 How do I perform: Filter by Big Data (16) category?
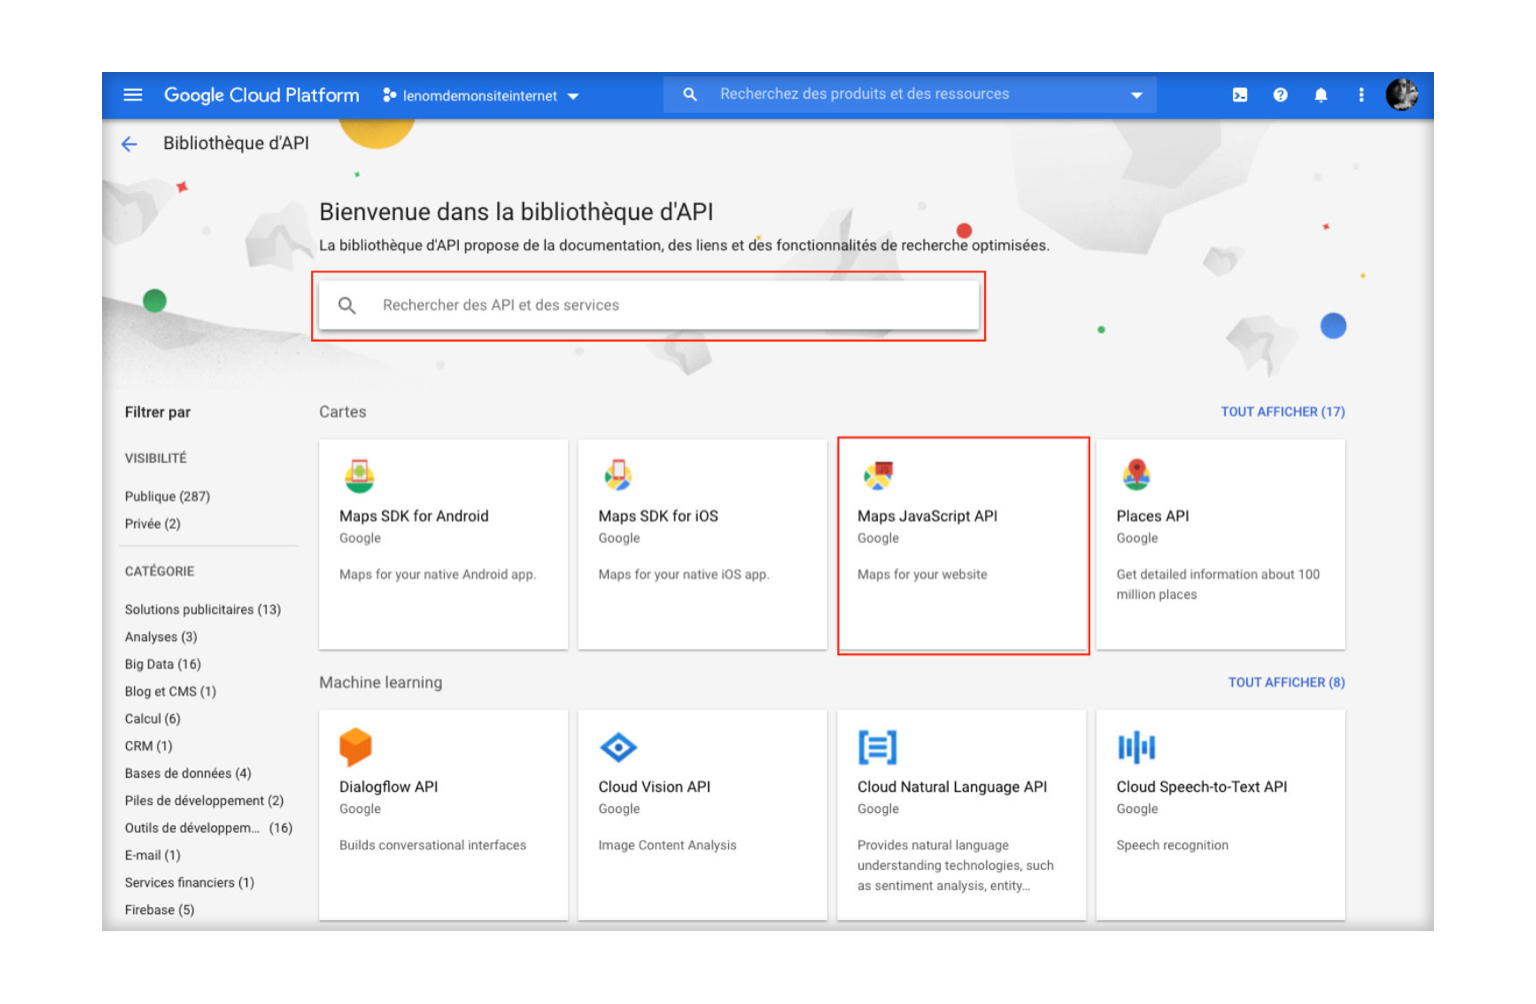point(163,664)
